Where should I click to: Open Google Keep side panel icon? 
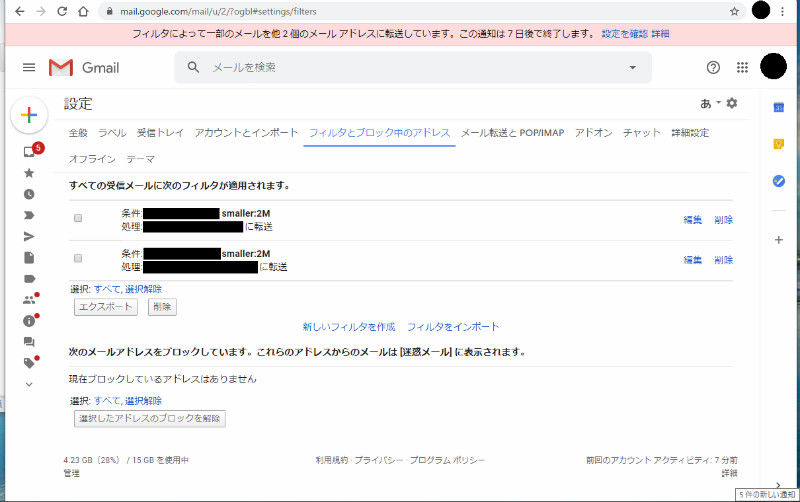pyautogui.click(x=779, y=144)
